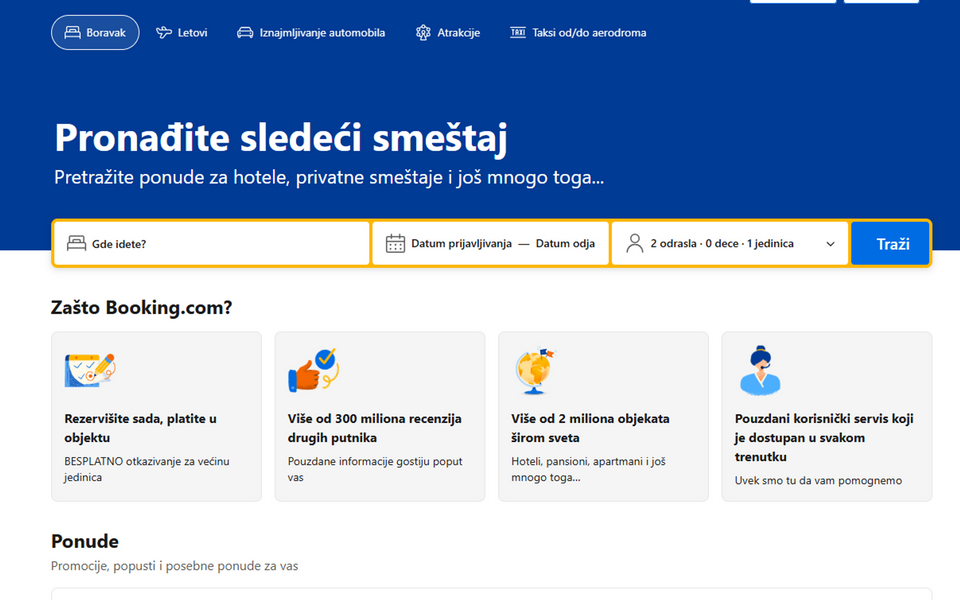Screen dimensions: 960x600
Task: Click the airplane icon next to Letovi
Action: (x=164, y=33)
